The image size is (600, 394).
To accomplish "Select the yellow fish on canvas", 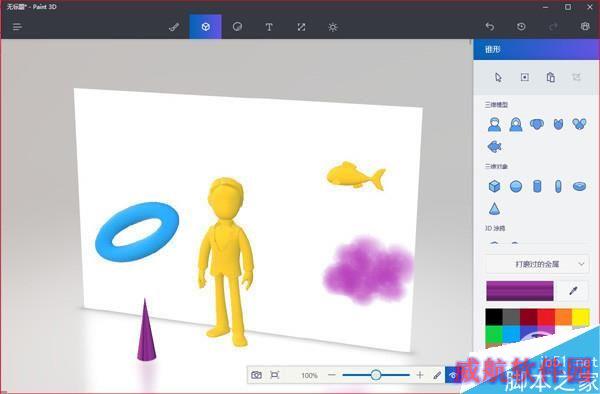I will pos(356,176).
